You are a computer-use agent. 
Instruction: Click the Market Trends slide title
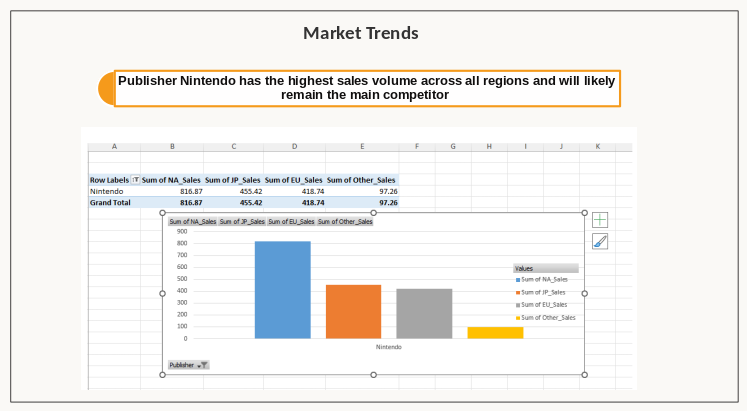pos(361,33)
